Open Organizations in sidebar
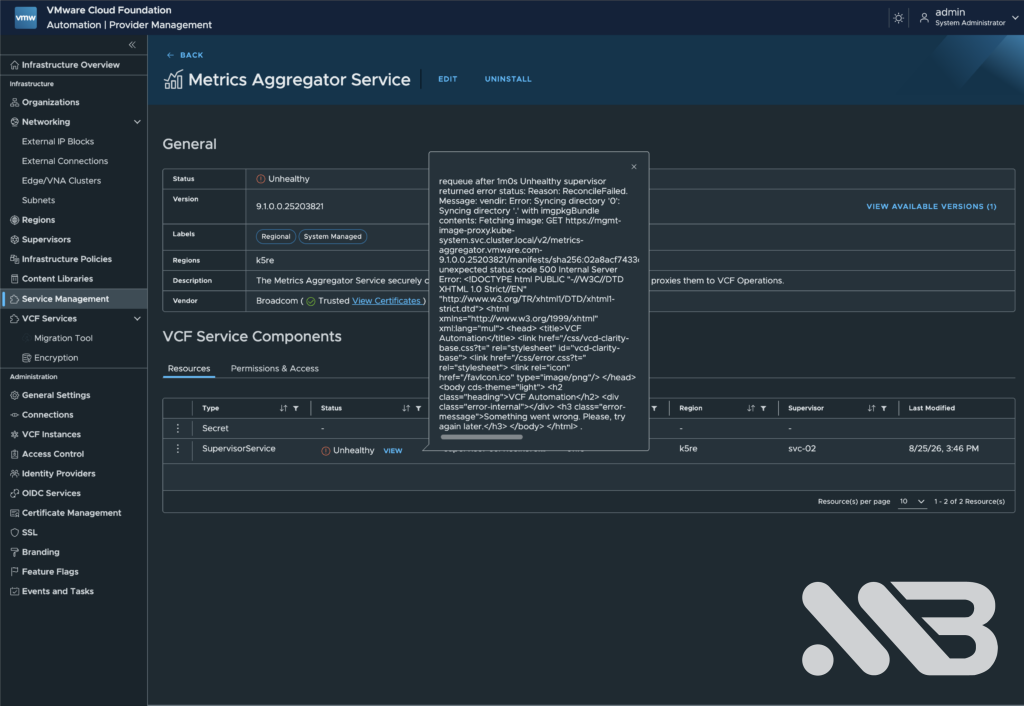 50,102
